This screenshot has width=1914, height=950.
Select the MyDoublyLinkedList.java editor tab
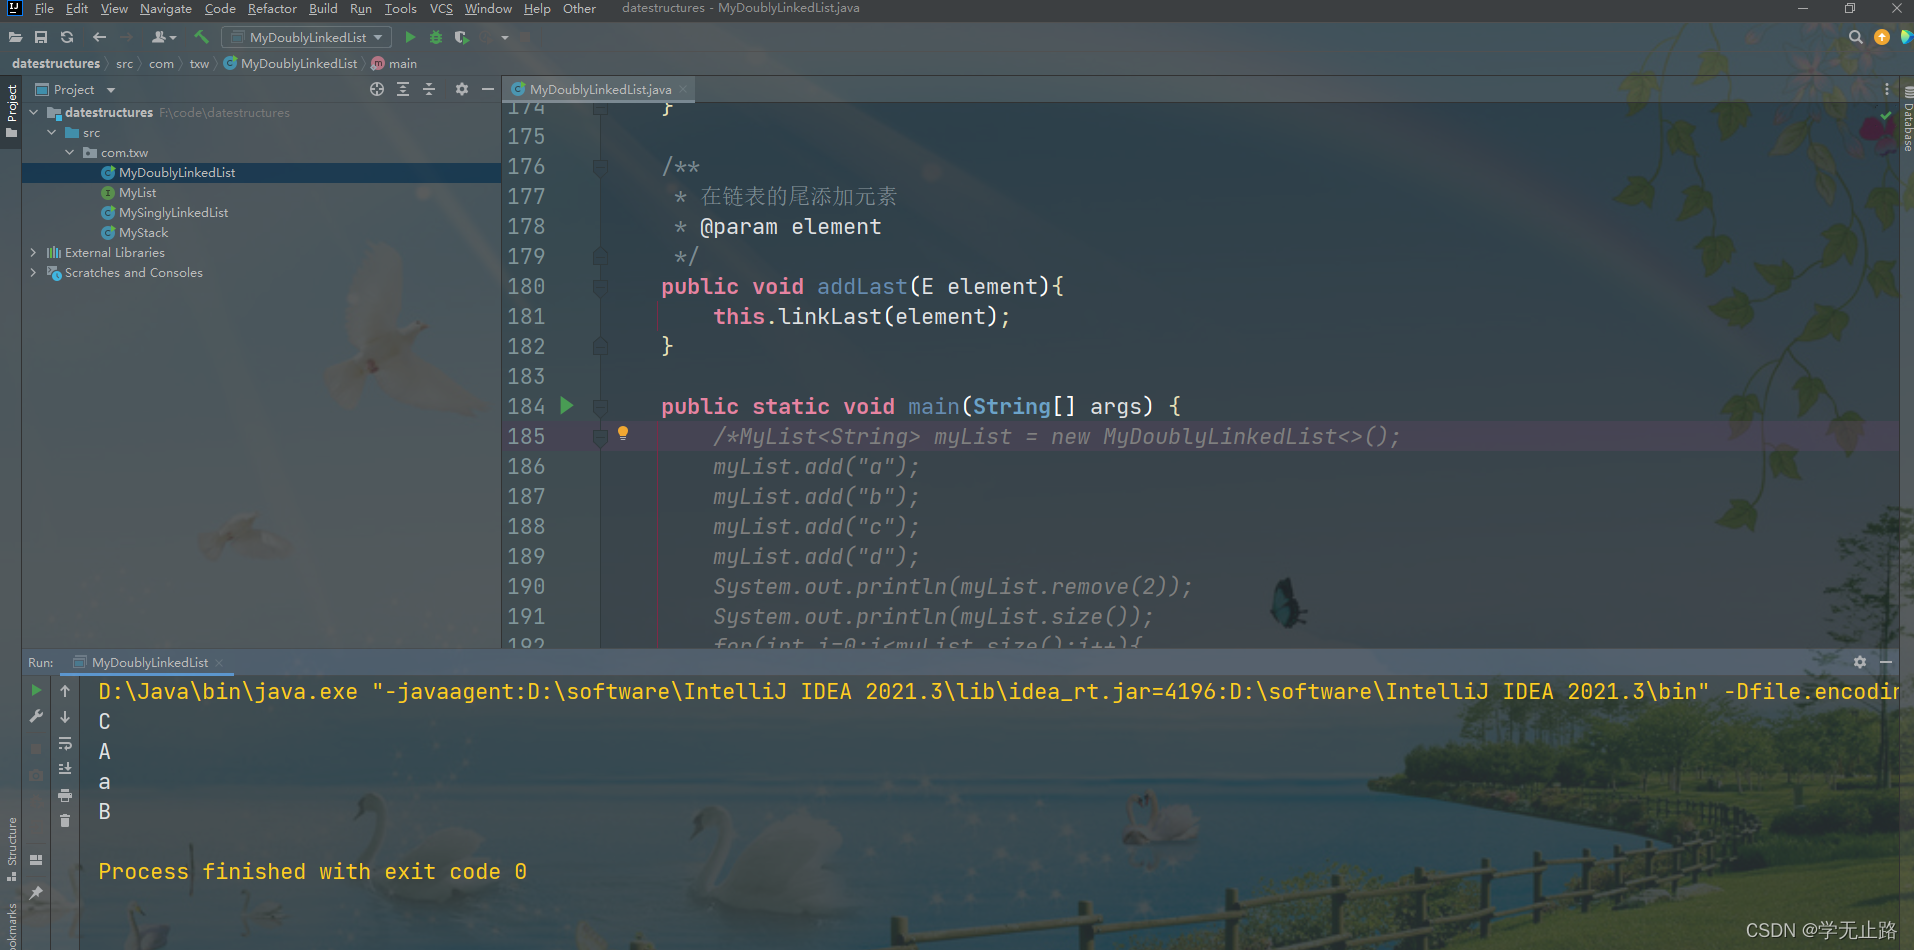coord(600,89)
